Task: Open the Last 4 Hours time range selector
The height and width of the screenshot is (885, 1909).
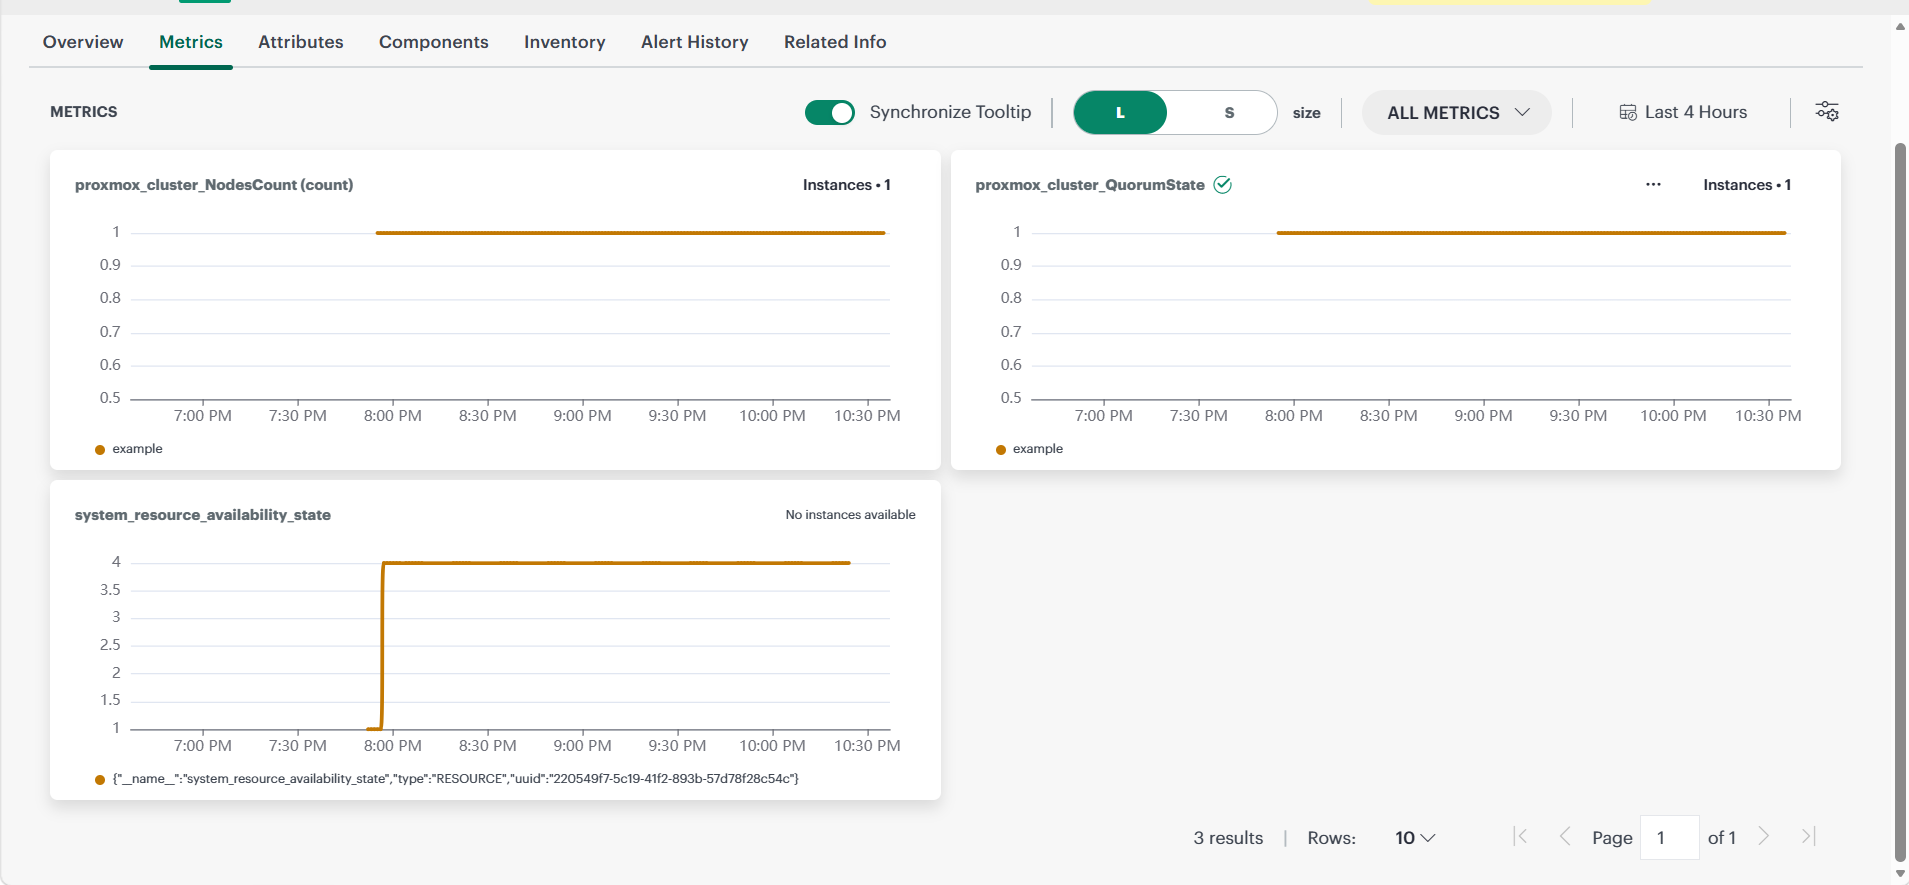Action: click(1683, 112)
